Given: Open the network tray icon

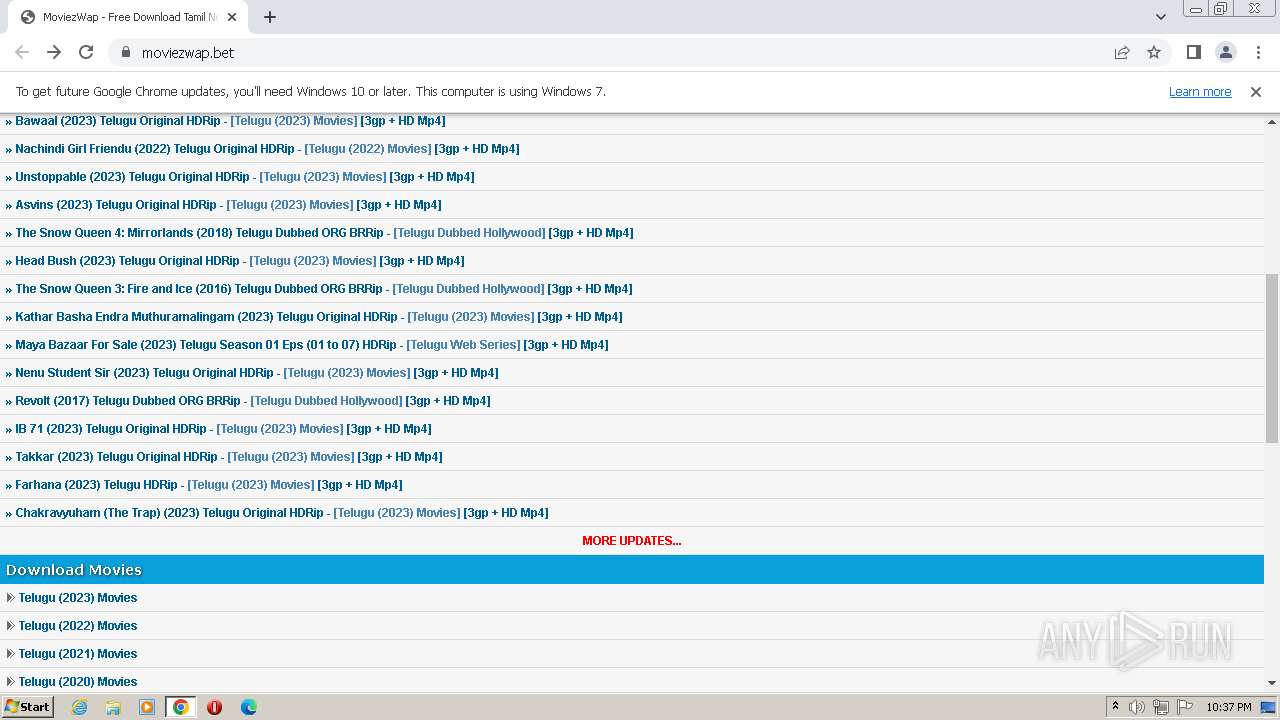Looking at the screenshot, I should click(1161, 707).
